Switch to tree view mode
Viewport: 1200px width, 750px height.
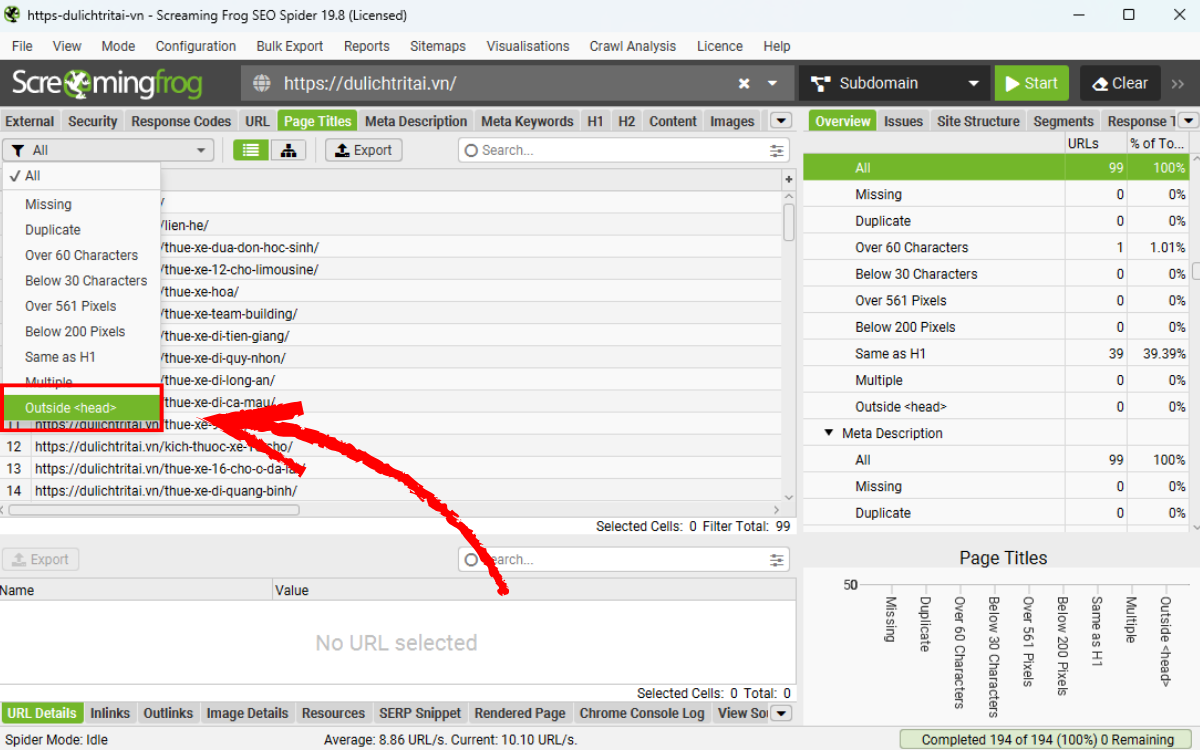click(288, 149)
